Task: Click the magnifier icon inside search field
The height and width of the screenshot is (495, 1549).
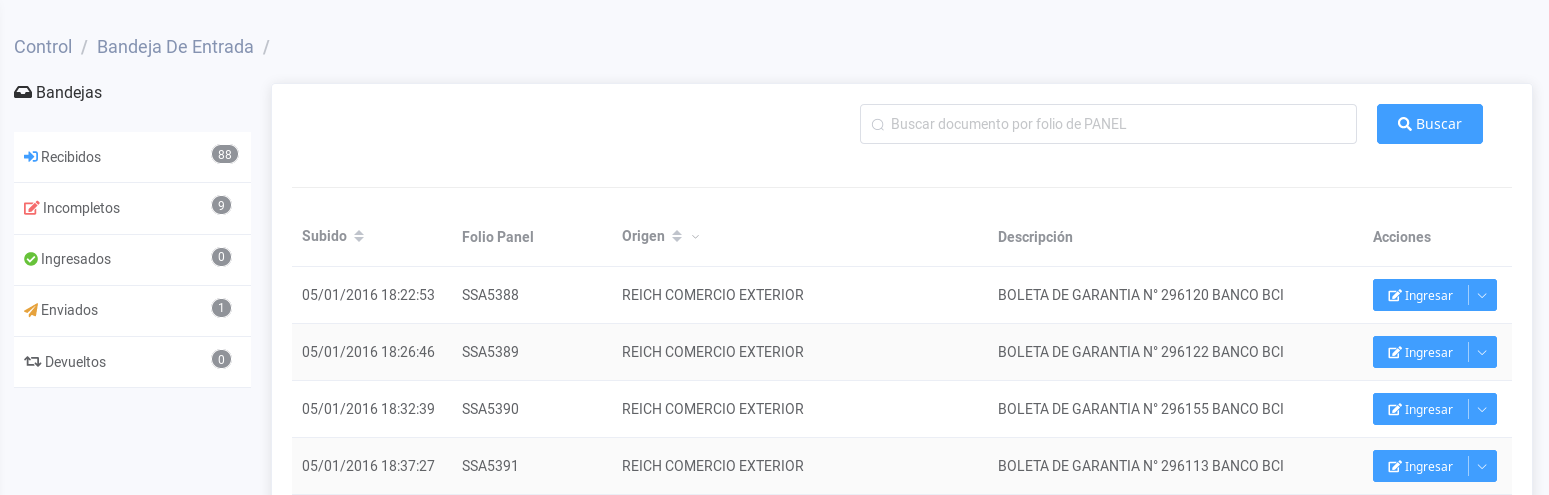Action: pyautogui.click(x=878, y=125)
